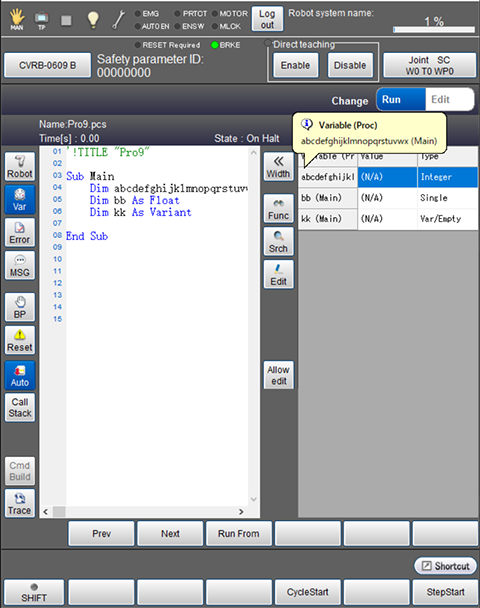This screenshot has height=608, width=480.
Task: Click the horizontal scrollbar right arrow
Action: (x=241, y=512)
